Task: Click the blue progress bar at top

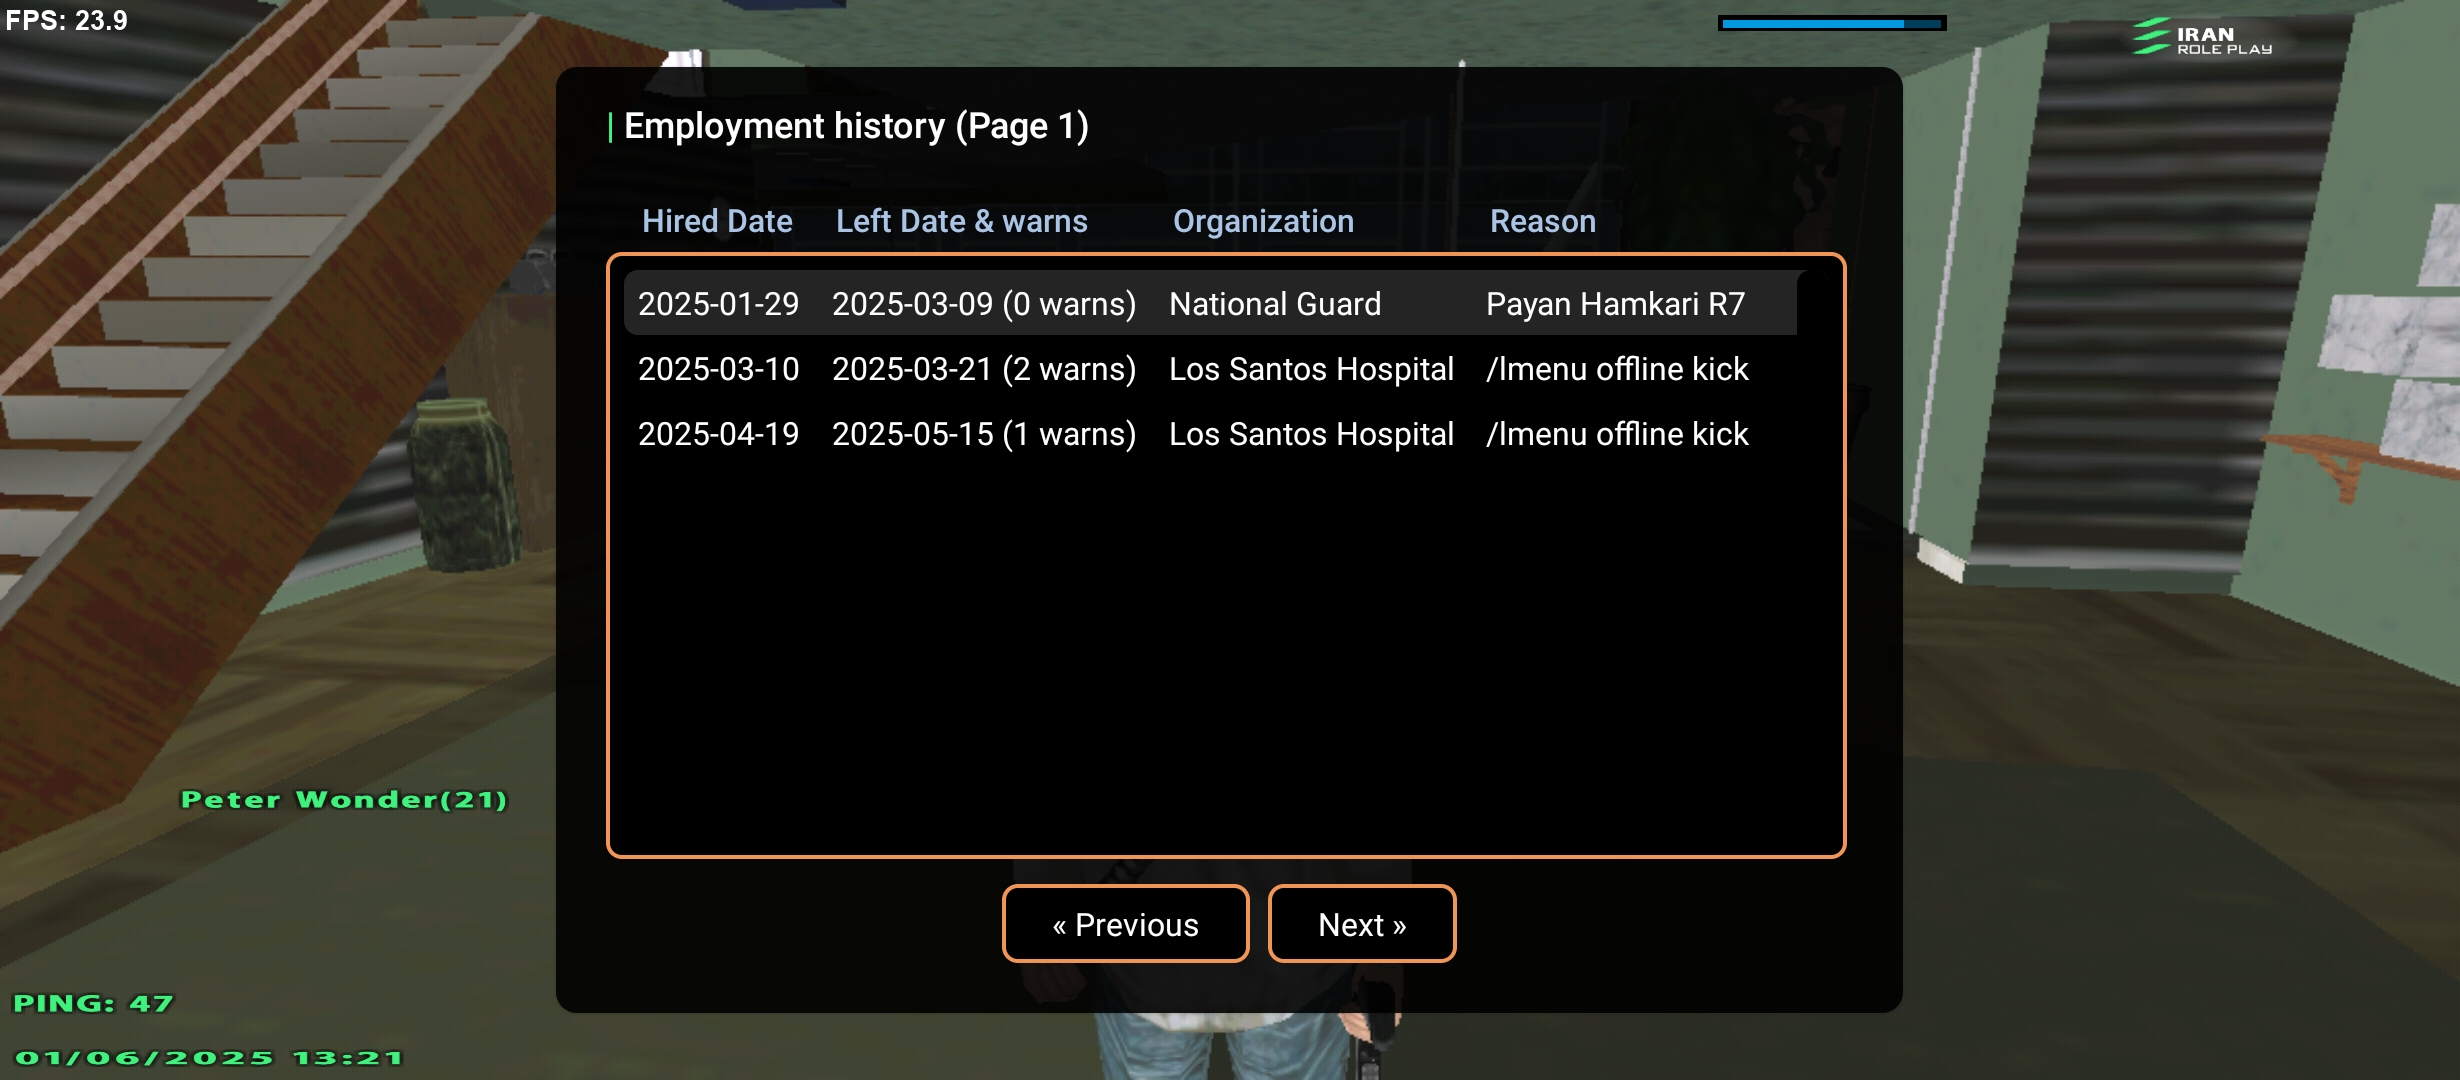Action: 1831,23
